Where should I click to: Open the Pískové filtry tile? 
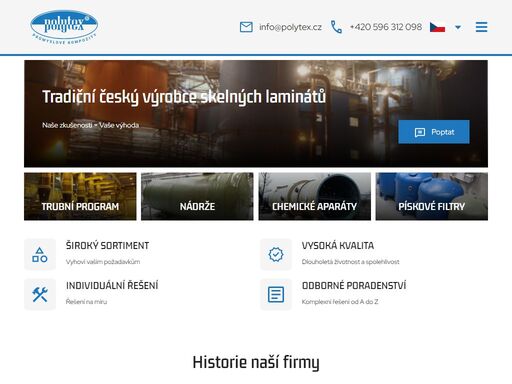coord(432,196)
